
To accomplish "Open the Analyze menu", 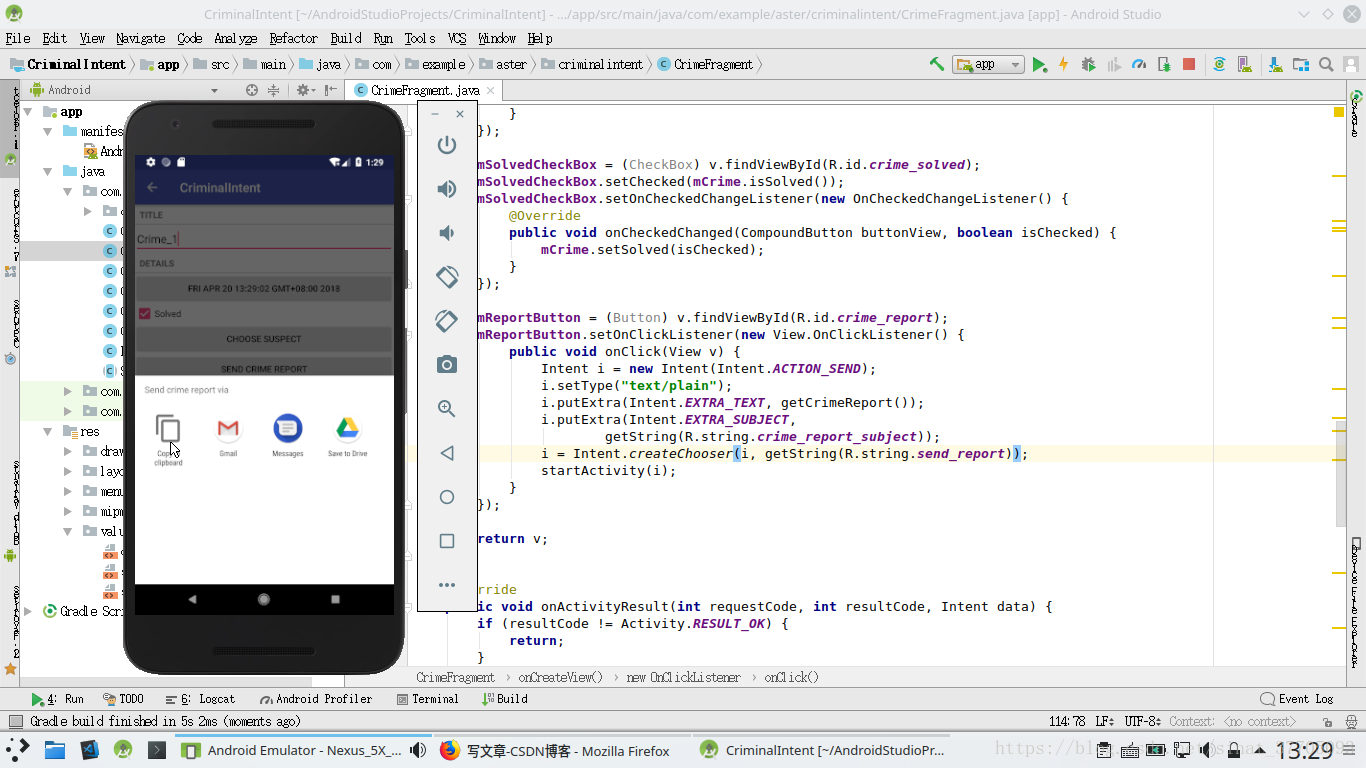I will tap(236, 38).
